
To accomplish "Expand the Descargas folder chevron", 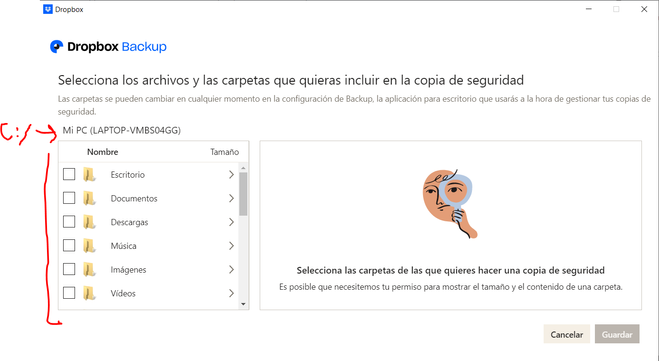I will (231, 222).
